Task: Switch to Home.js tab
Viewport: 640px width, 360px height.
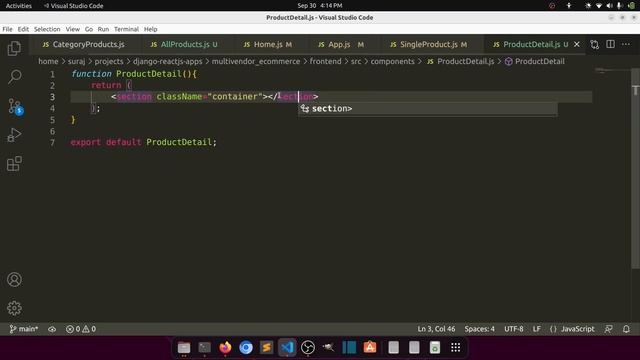Action: tap(268, 44)
